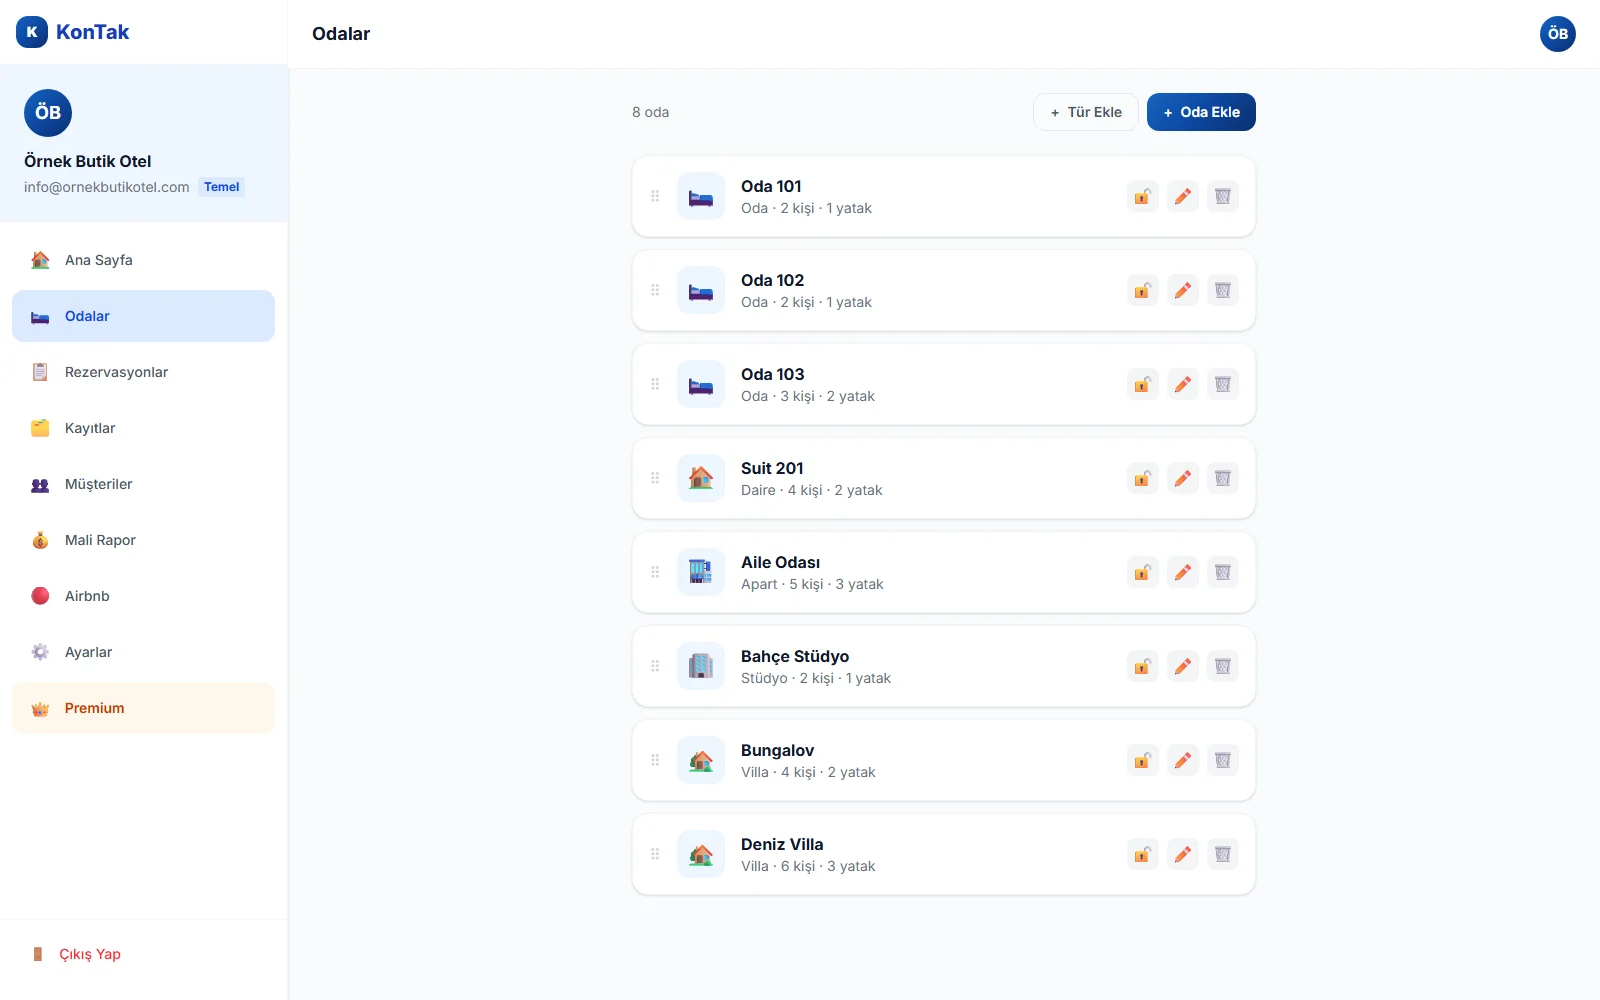Click the drag handle of Oda 101

click(655, 196)
